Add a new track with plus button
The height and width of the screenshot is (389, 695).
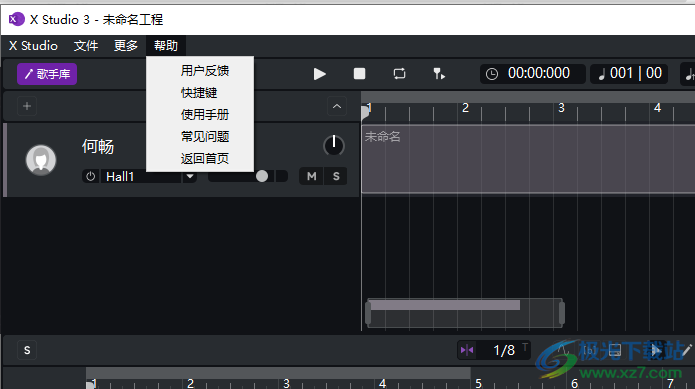click(27, 106)
